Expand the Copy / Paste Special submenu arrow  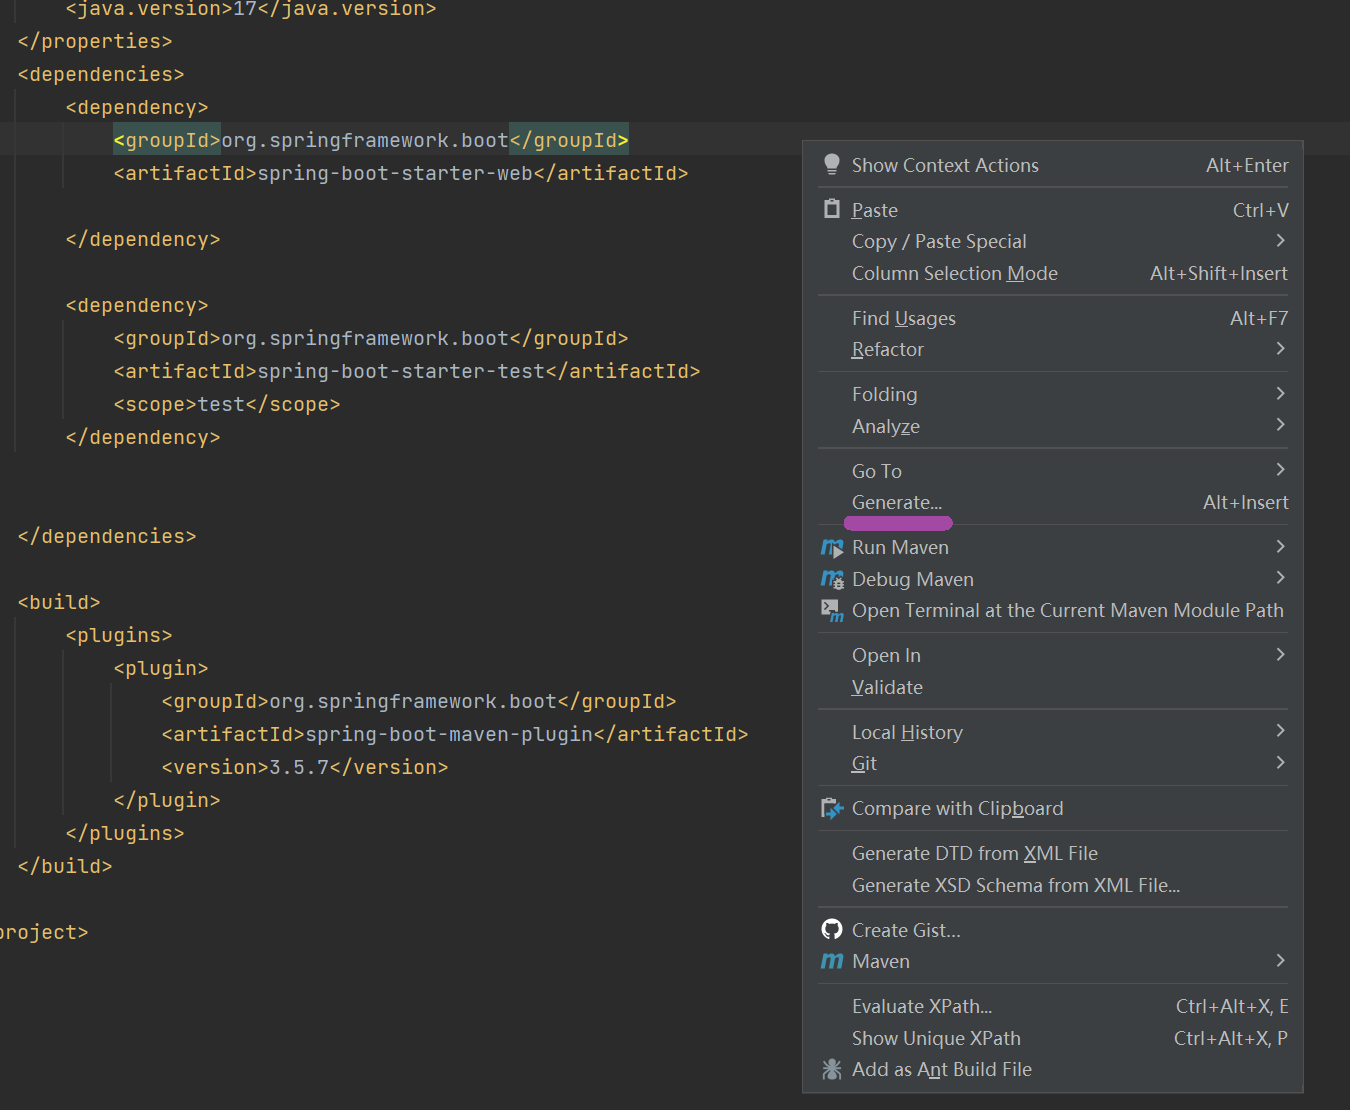[x=1281, y=241]
